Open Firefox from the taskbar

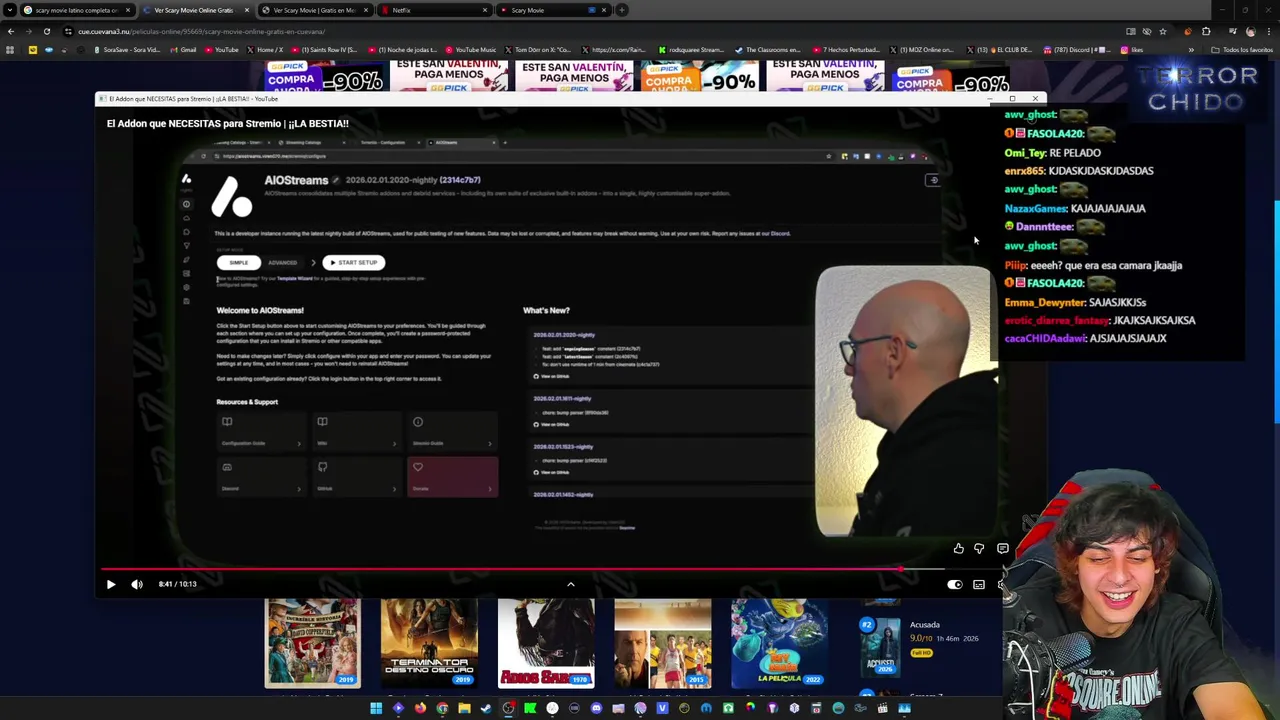(x=420, y=708)
